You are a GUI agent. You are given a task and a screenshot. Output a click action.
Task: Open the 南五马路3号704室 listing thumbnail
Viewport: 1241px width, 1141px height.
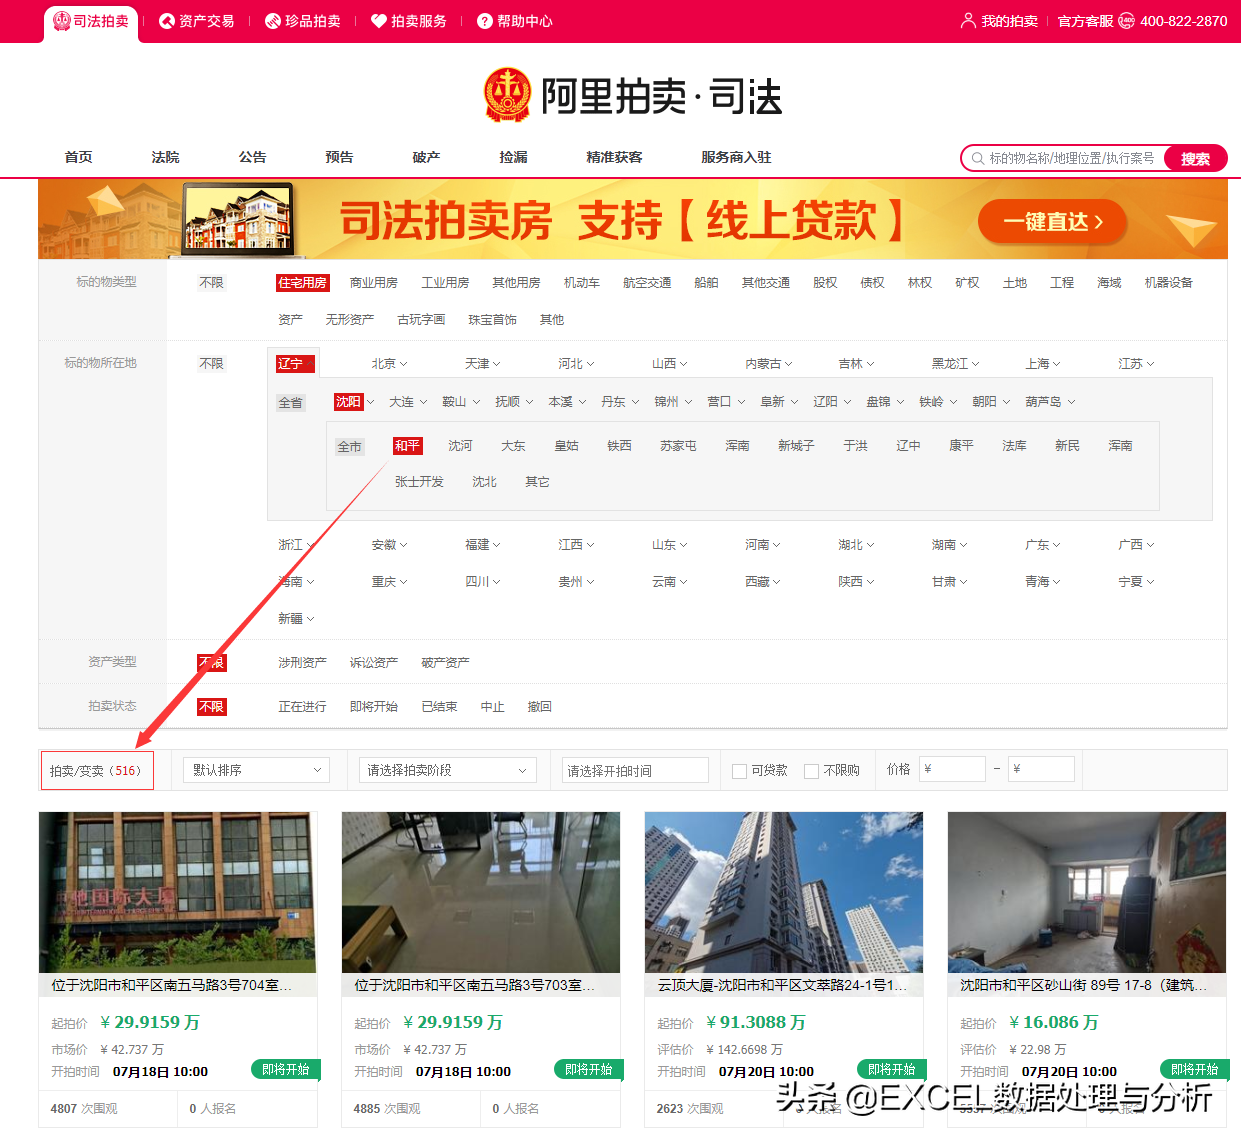[x=177, y=892]
